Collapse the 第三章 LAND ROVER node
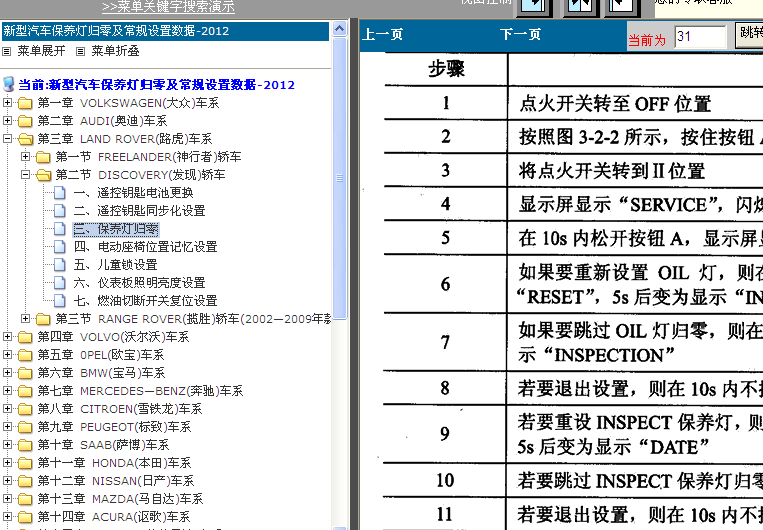Image resolution: width=763 pixels, height=530 pixels. click(x=7, y=139)
